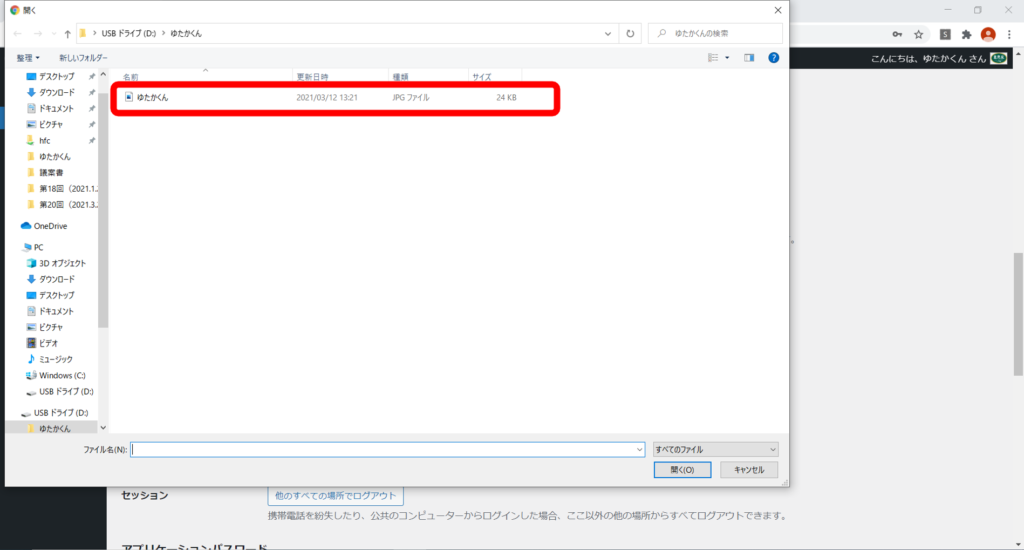Expand the すべてのファイル file type dropdown
This screenshot has height=550, width=1024.
point(714,450)
